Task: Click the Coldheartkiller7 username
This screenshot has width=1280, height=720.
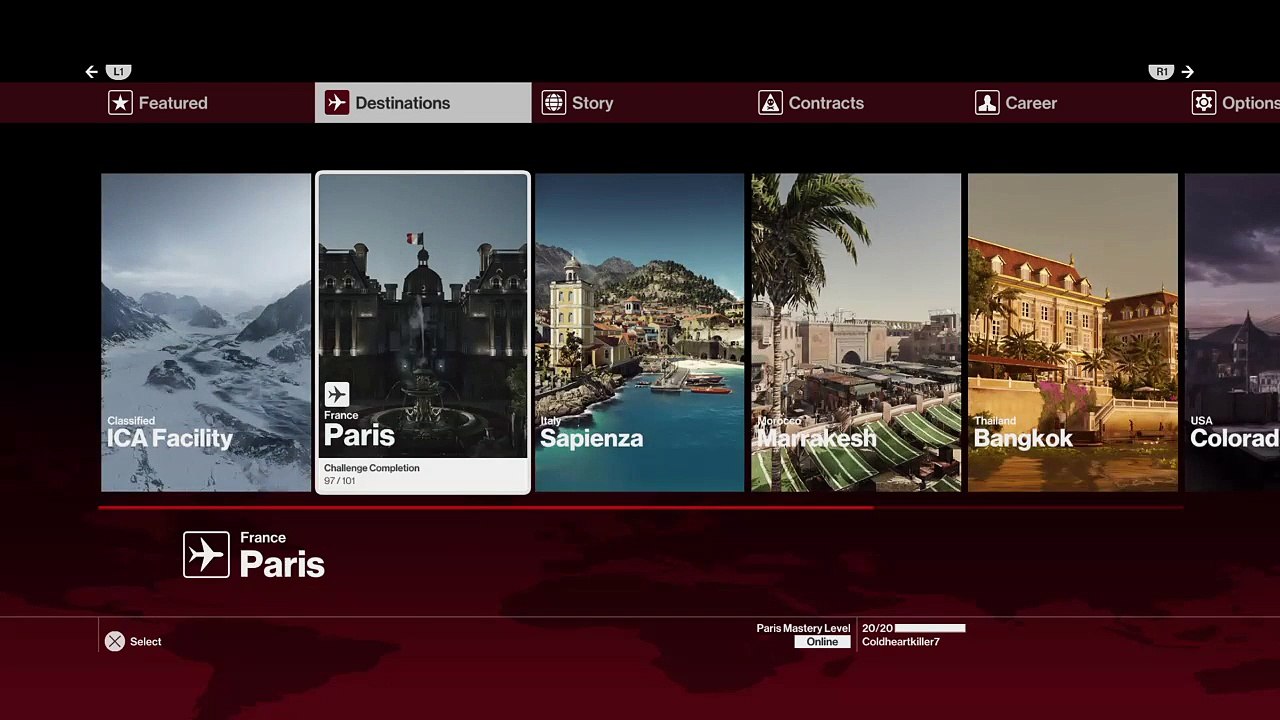Action: pyautogui.click(x=900, y=642)
